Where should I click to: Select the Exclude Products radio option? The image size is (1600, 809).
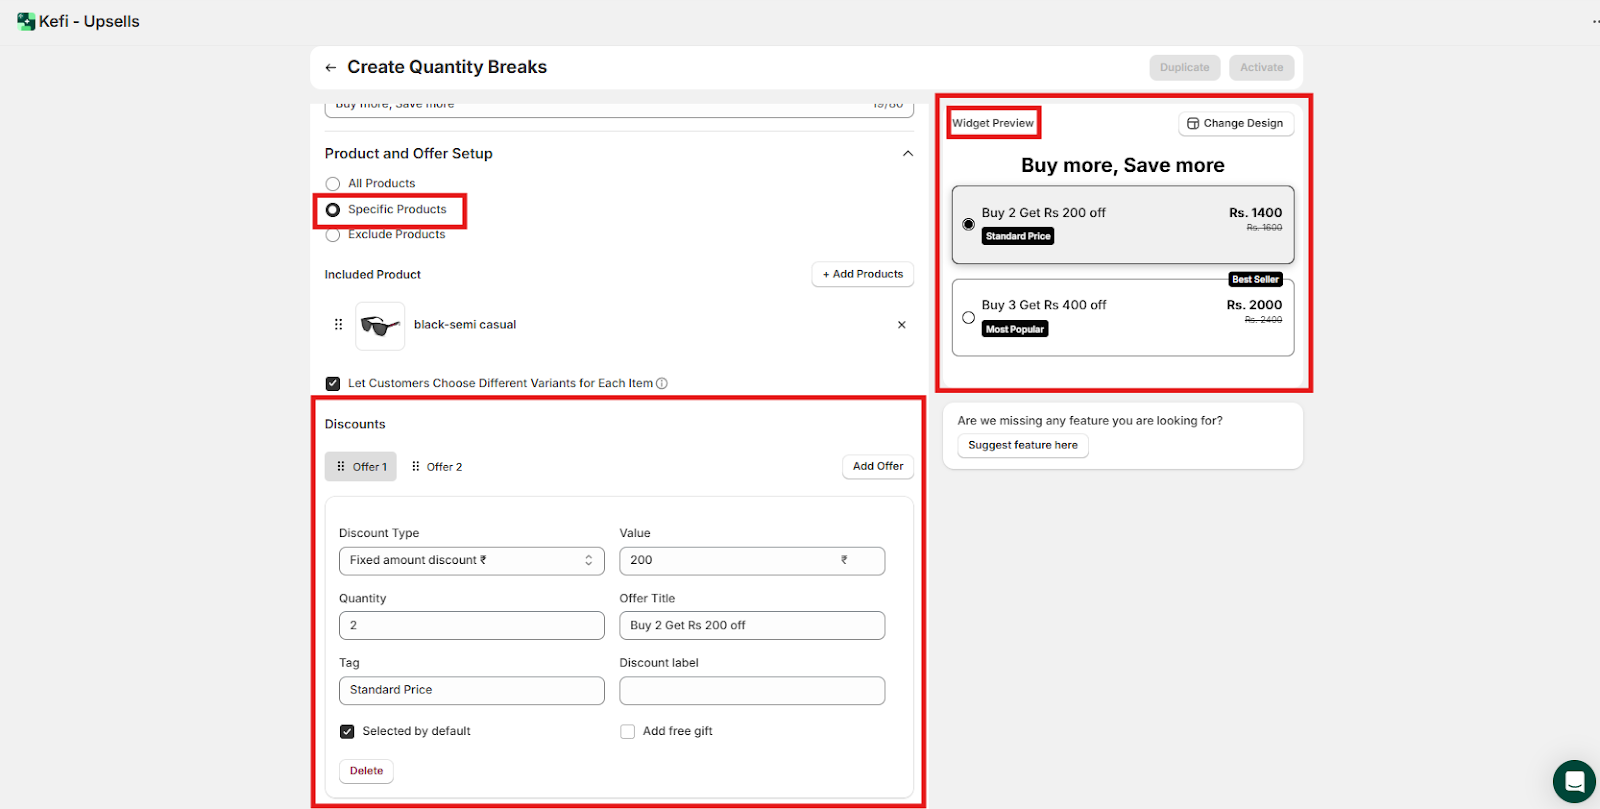pos(333,236)
